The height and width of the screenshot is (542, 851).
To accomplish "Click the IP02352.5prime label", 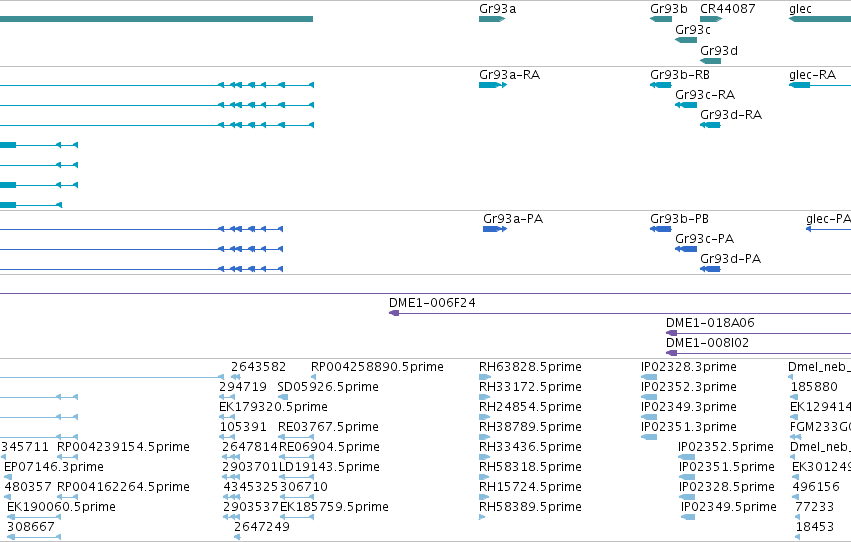I will click(x=726, y=447).
